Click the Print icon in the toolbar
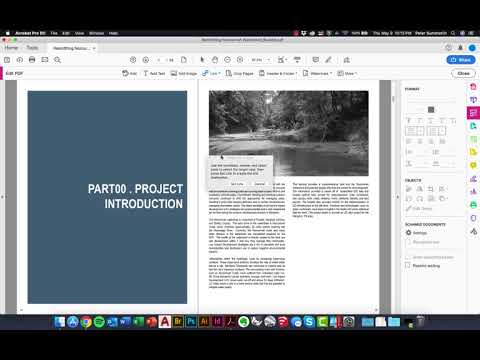This screenshot has height=360, width=480. pyautogui.click(x=32, y=60)
